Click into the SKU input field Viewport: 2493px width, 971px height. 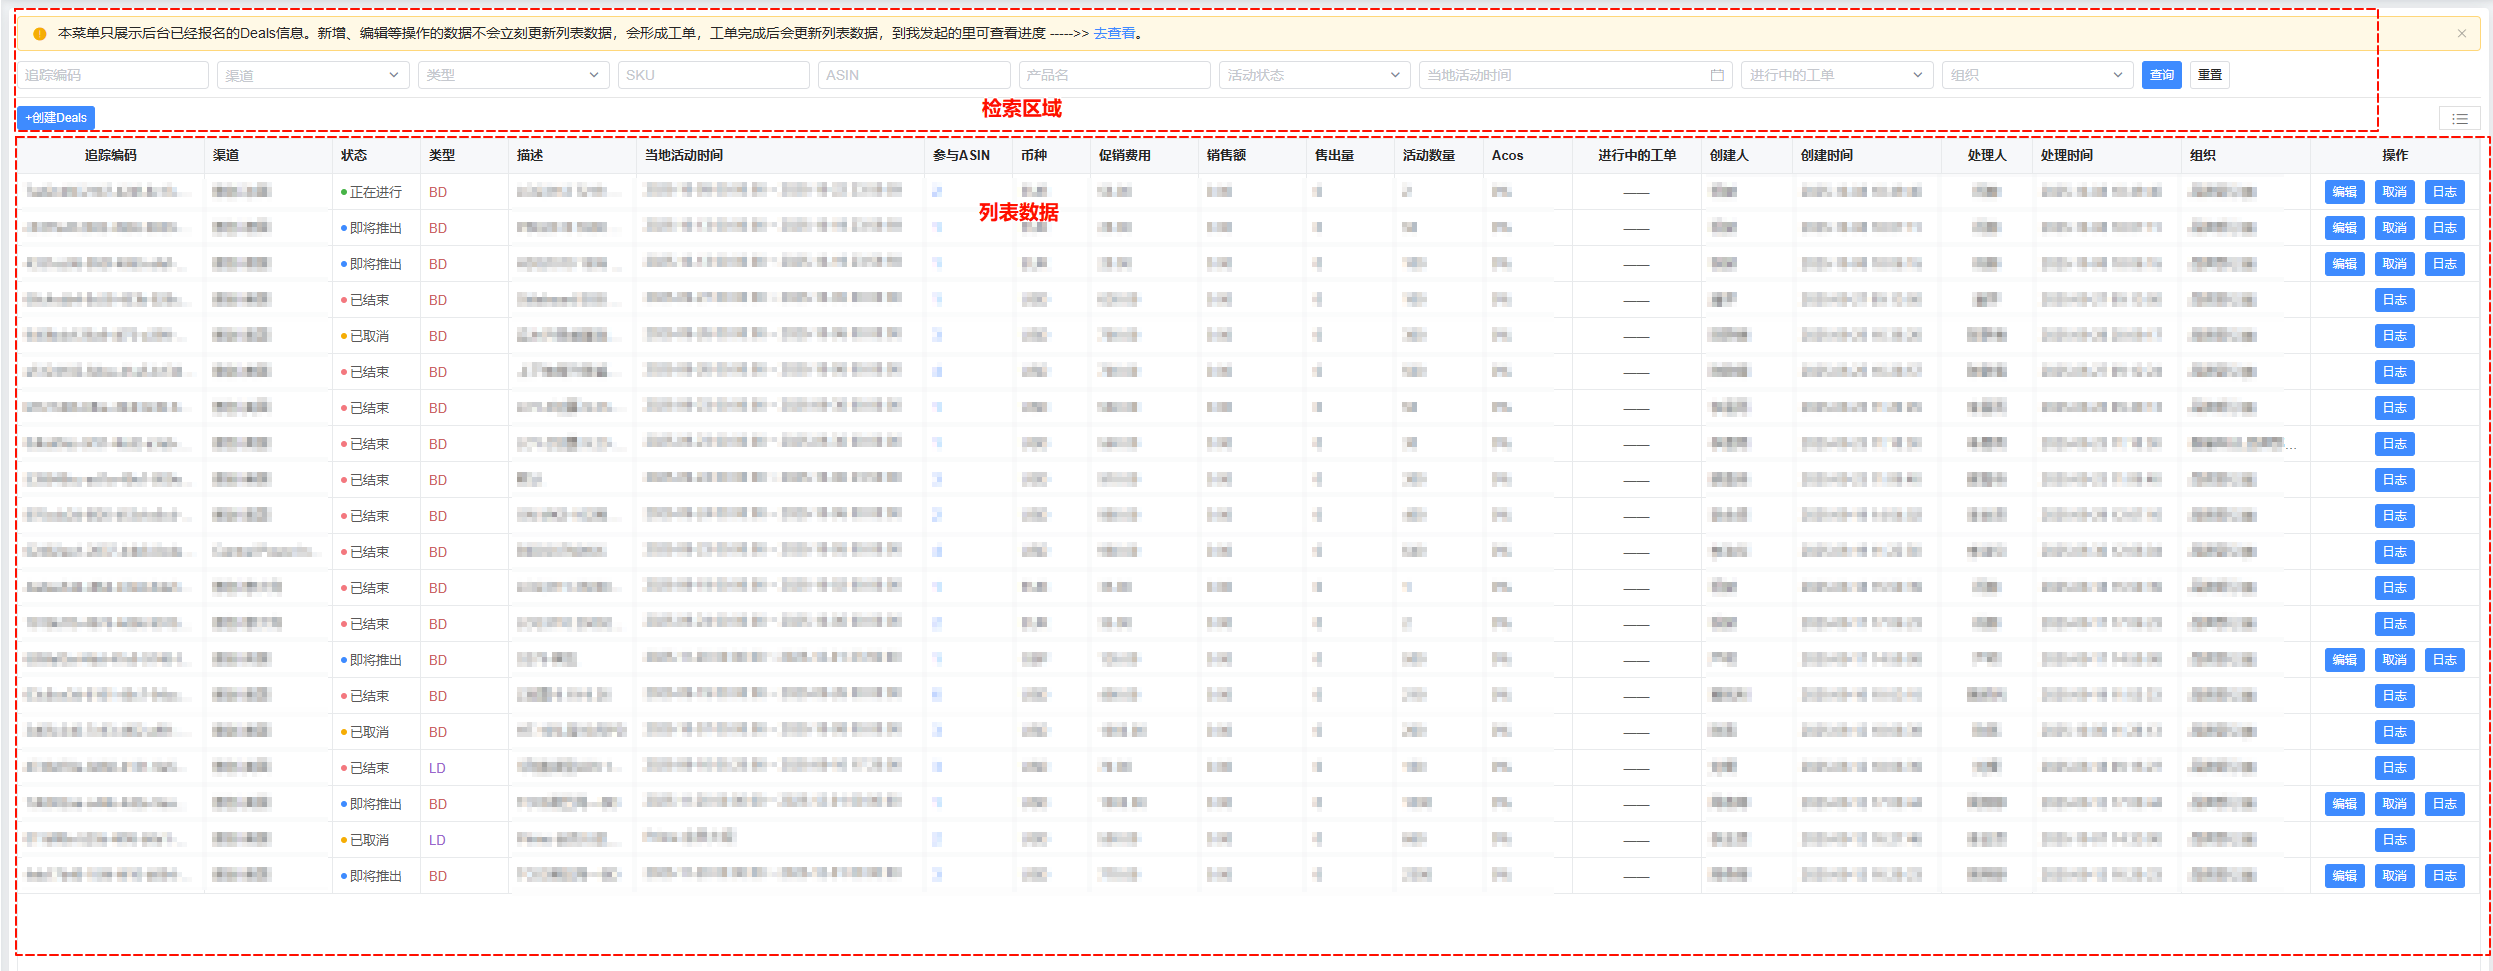pos(713,75)
